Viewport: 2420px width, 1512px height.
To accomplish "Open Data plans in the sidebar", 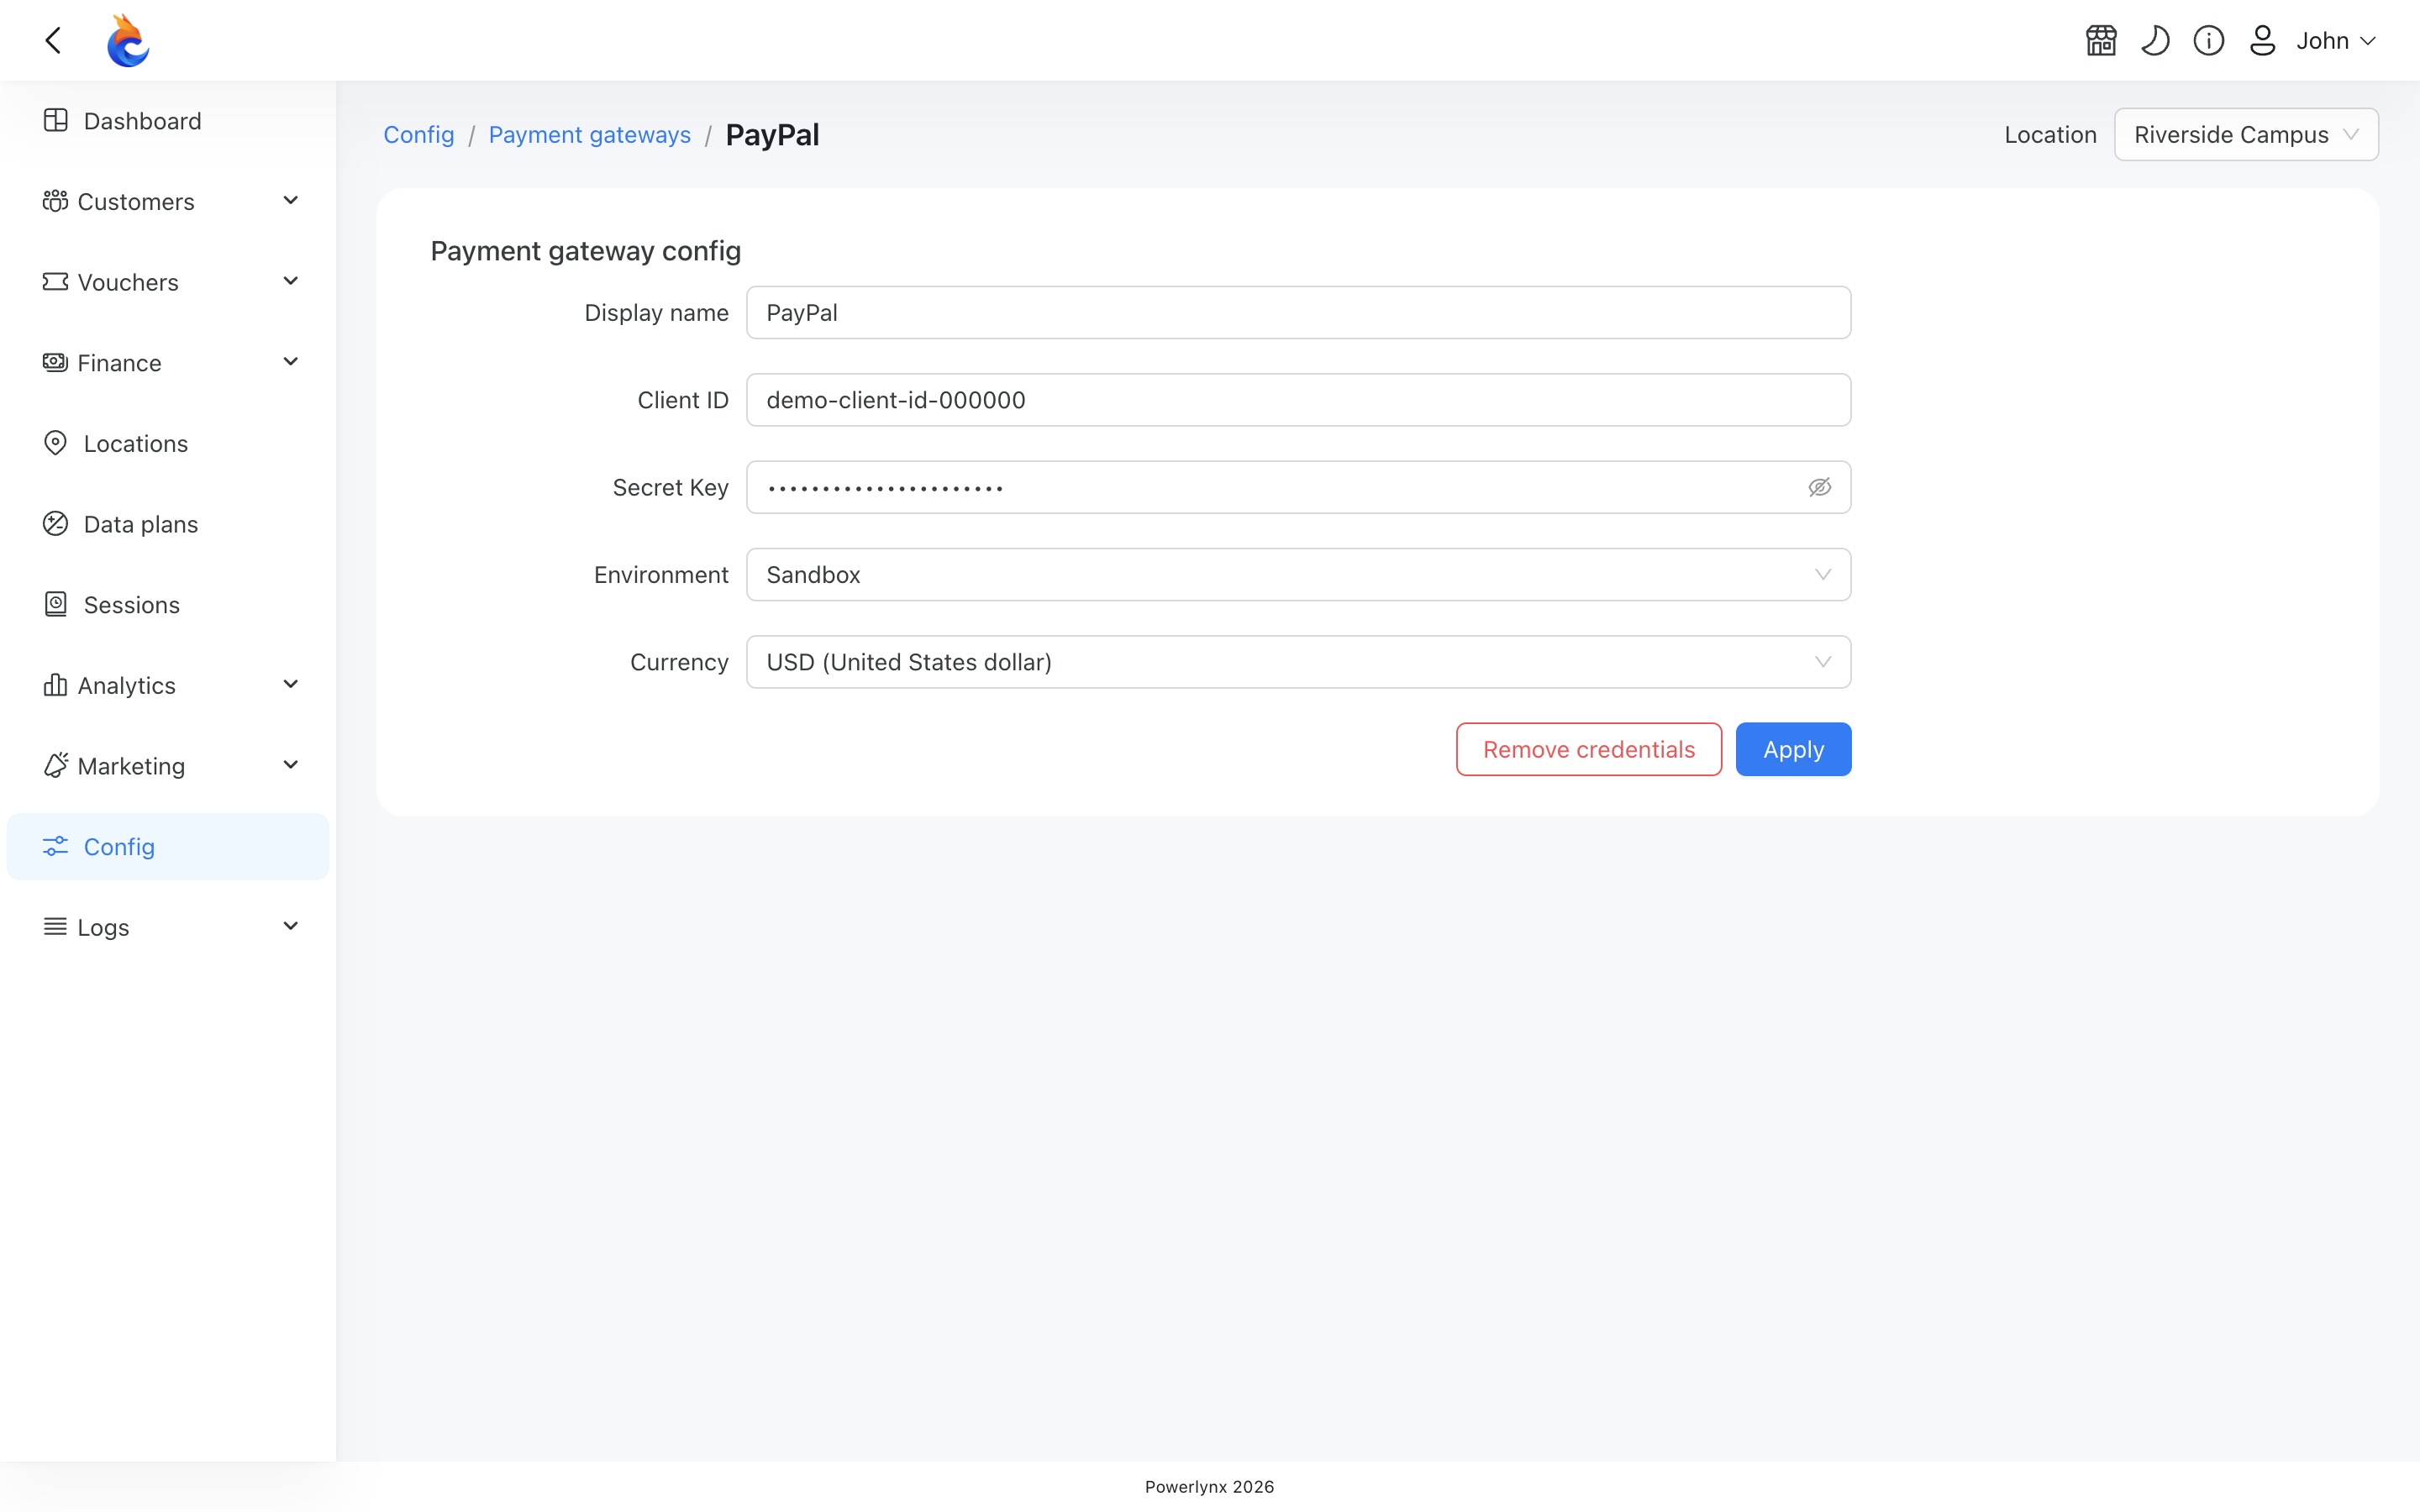I will pyautogui.click(x=168, y=524).
